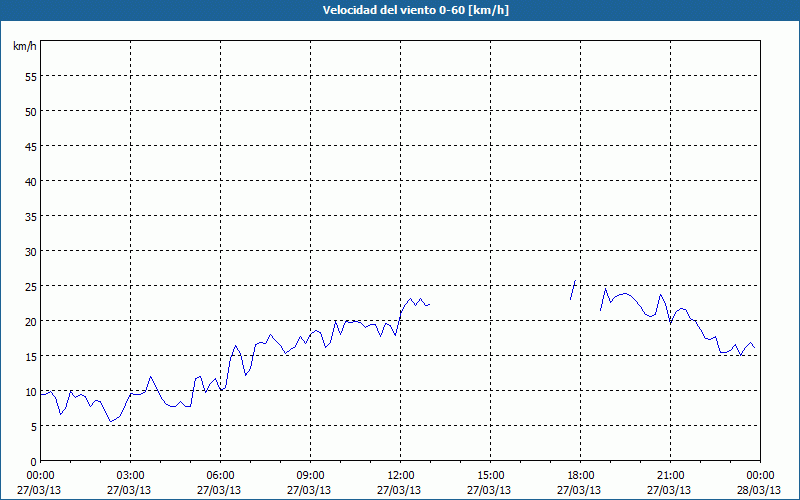Click the 27/03/13 date beneath 12:00

coord(399,490)
